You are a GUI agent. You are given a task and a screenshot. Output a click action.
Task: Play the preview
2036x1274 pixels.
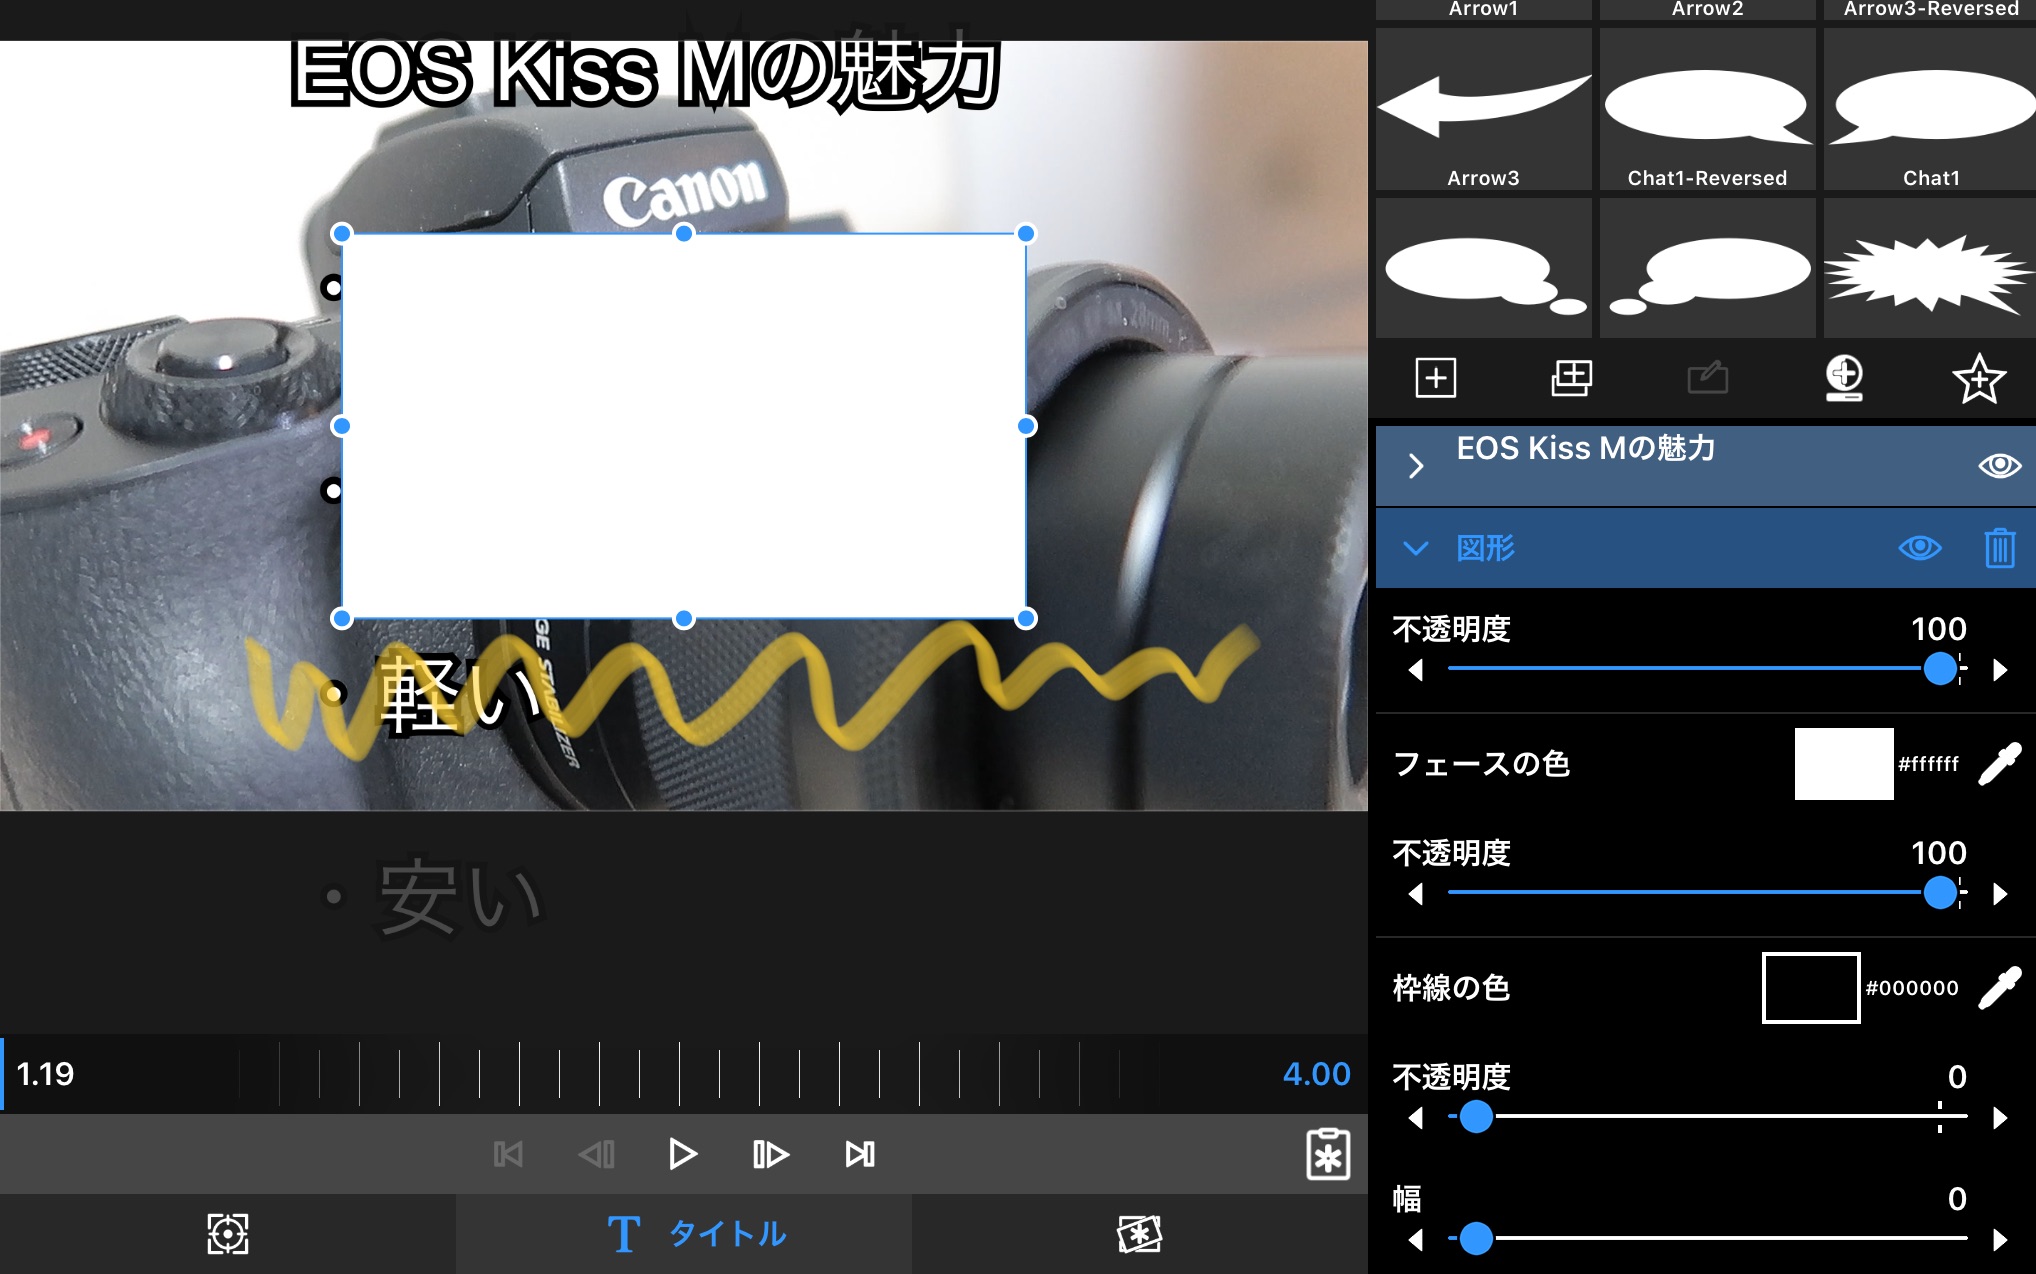[683, 1154]
